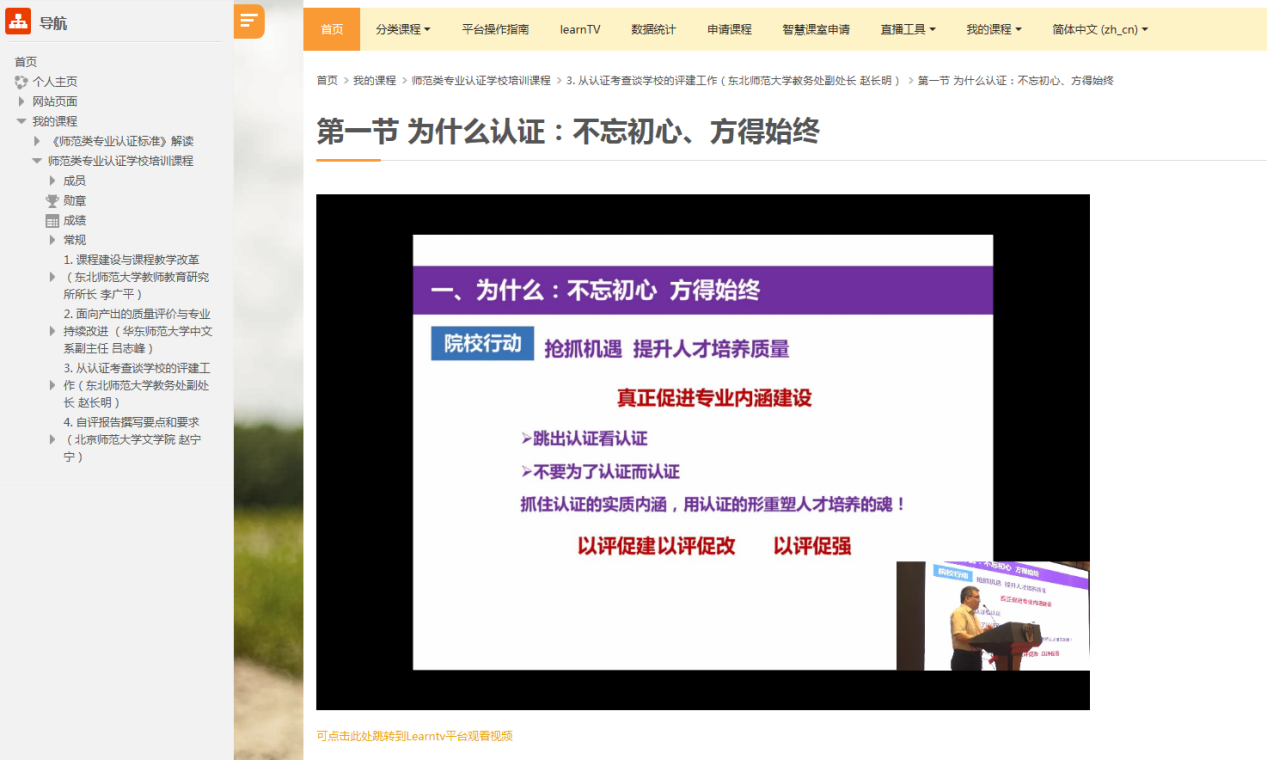This screenshot has width=1267, height=760.
Task: Click the lecture video player area
Action: (702, 451)
